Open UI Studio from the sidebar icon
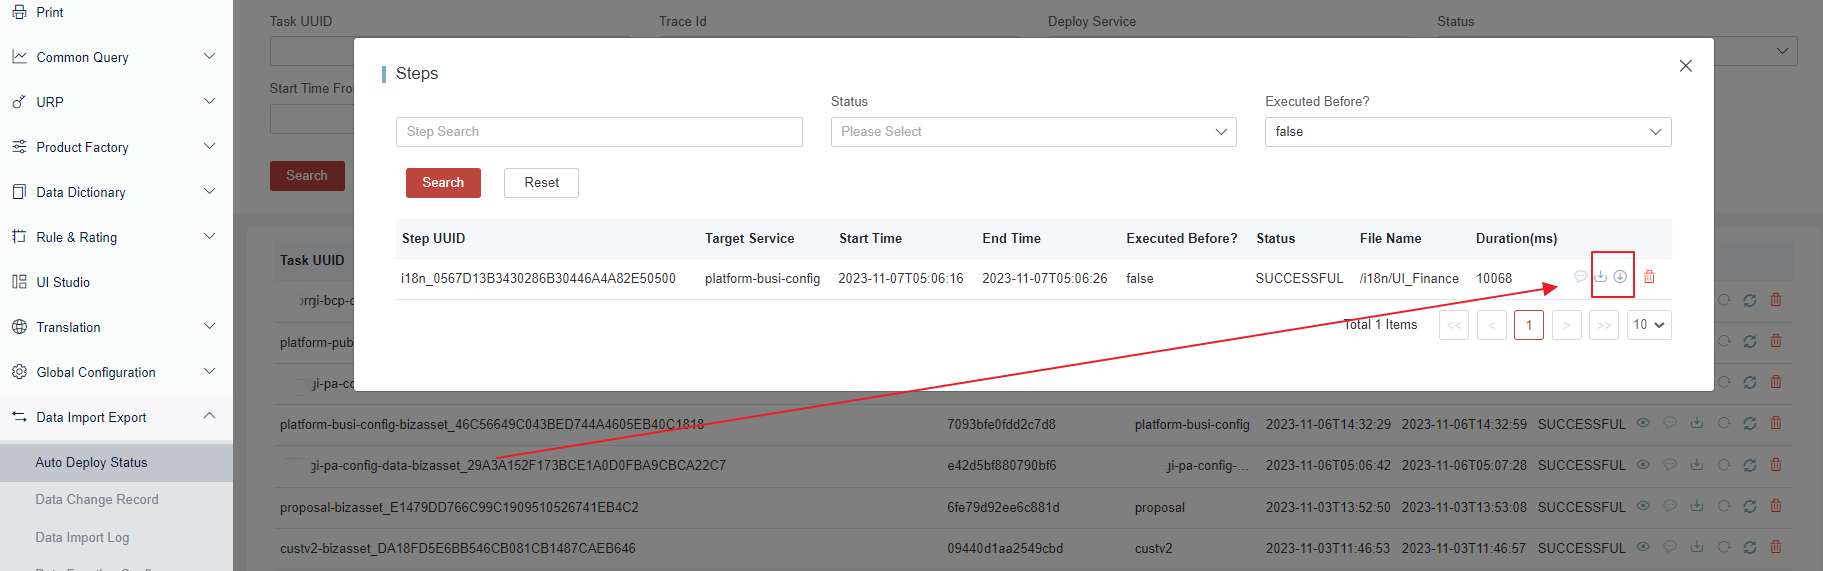1823x571 pixels. click(19, 282)
